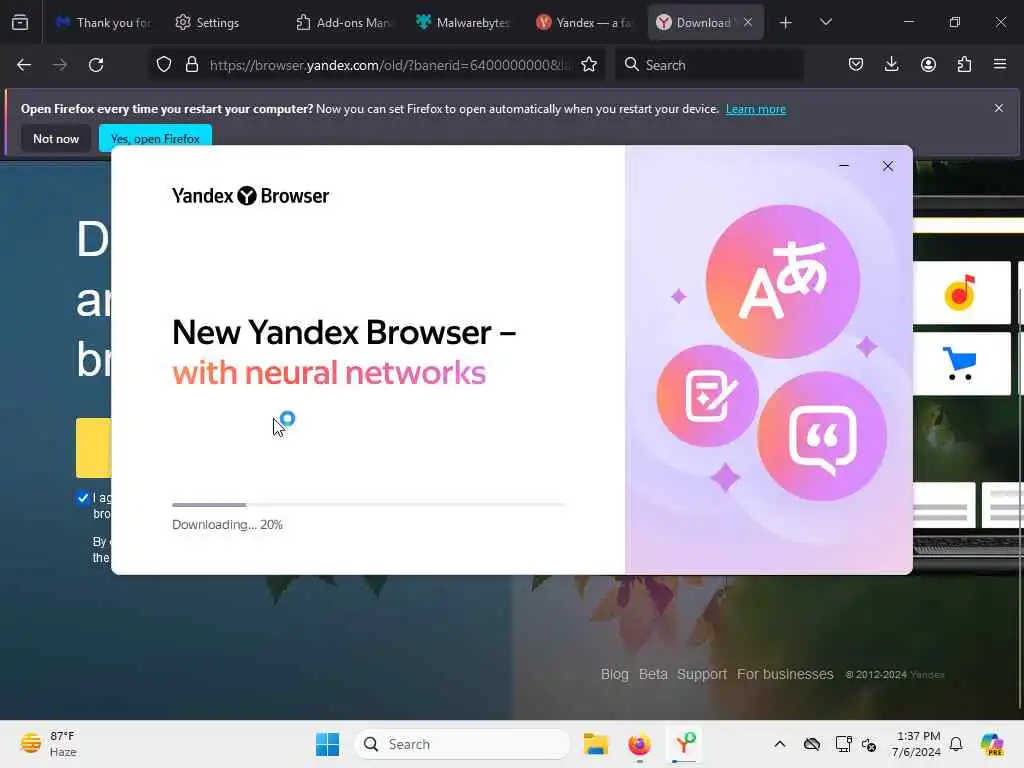Open a new tab with plus

786,23
